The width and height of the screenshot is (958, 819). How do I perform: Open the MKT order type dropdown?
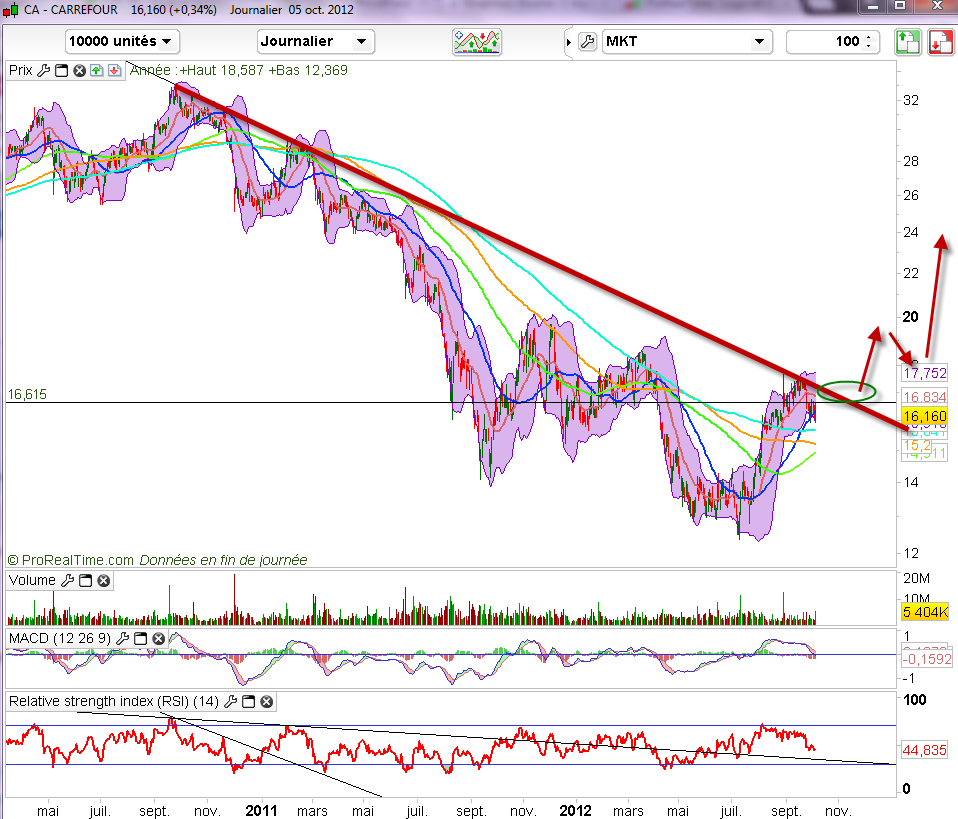point(687,41)
